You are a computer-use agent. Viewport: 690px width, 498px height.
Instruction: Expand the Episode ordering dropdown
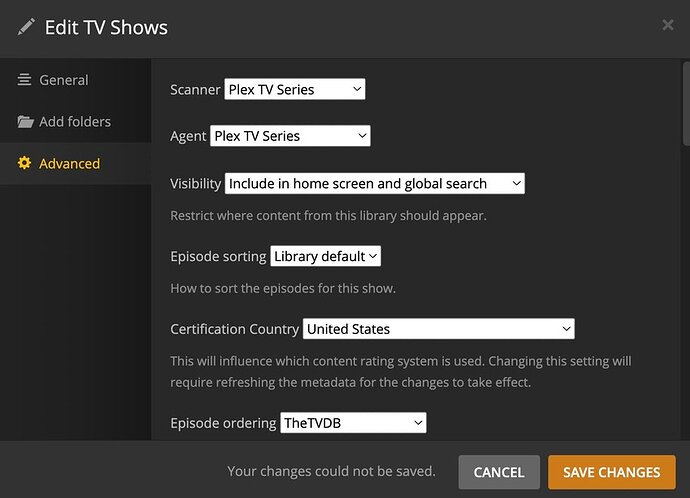[353, 423]
